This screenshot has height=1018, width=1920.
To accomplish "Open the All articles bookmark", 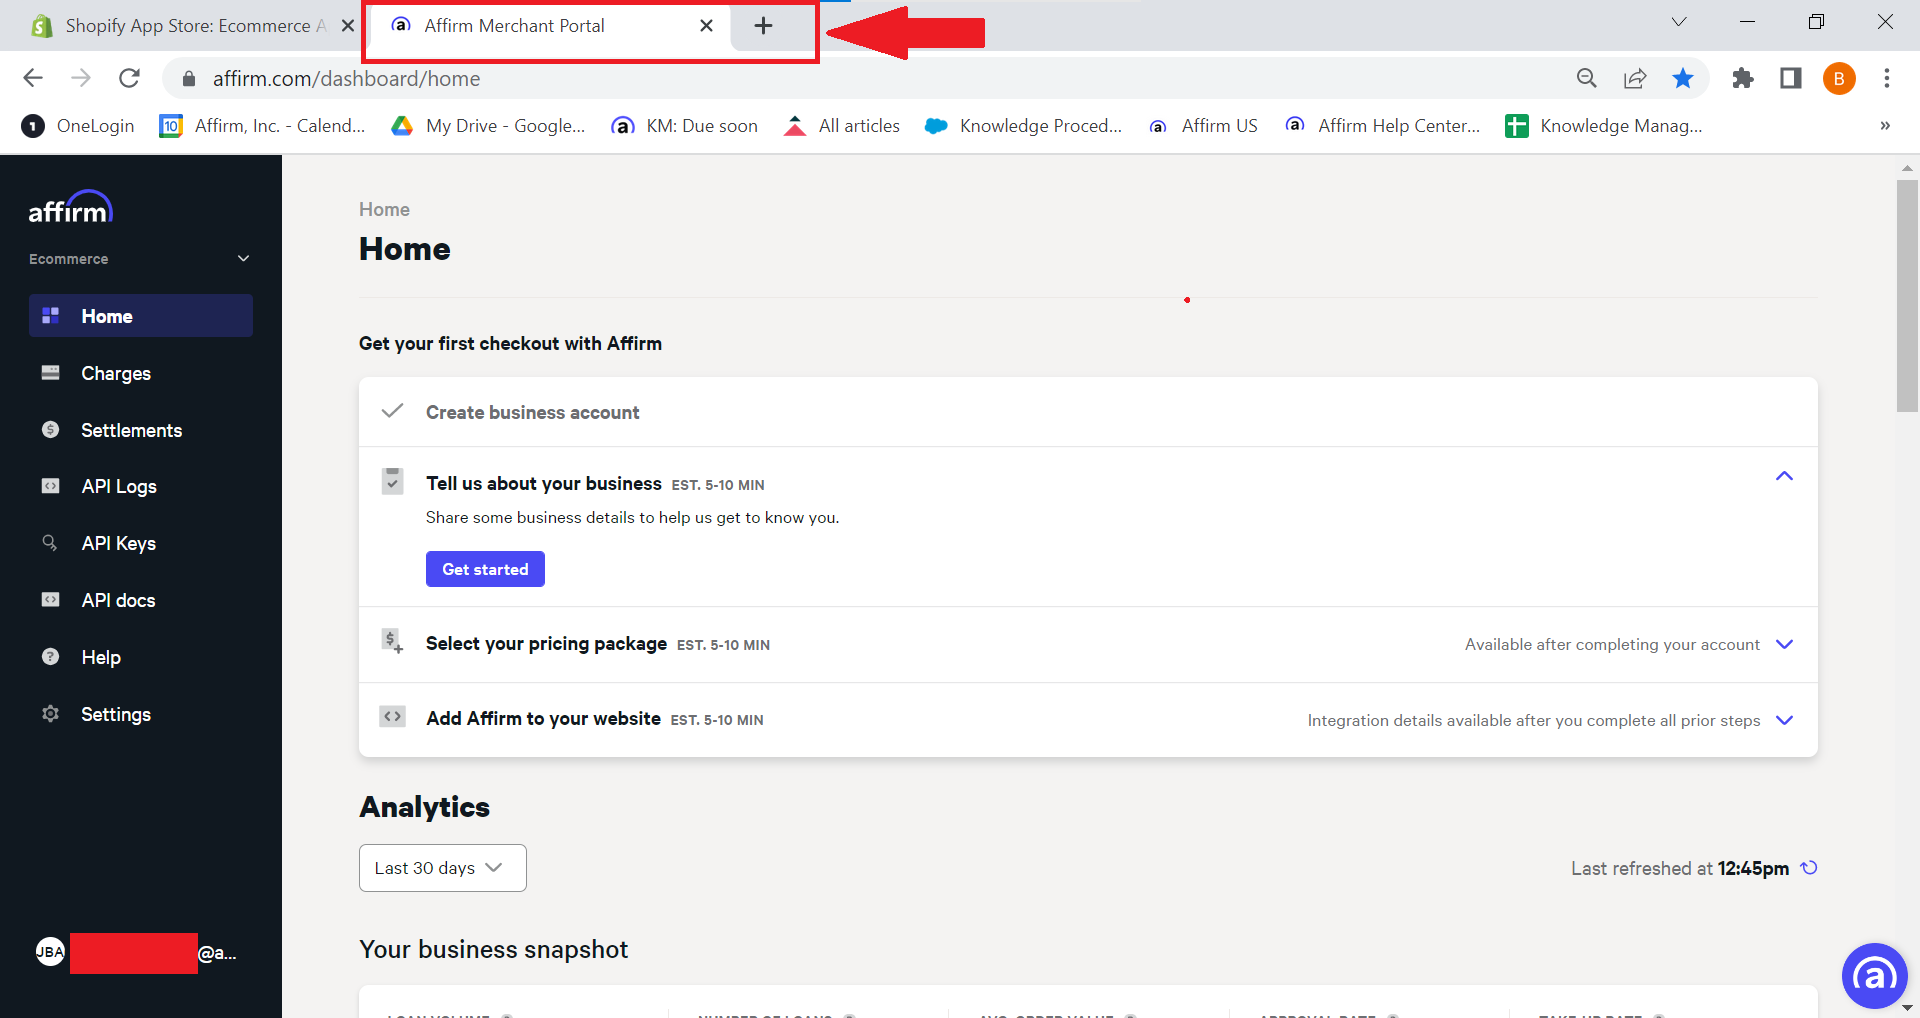I will tap(842, 126).
